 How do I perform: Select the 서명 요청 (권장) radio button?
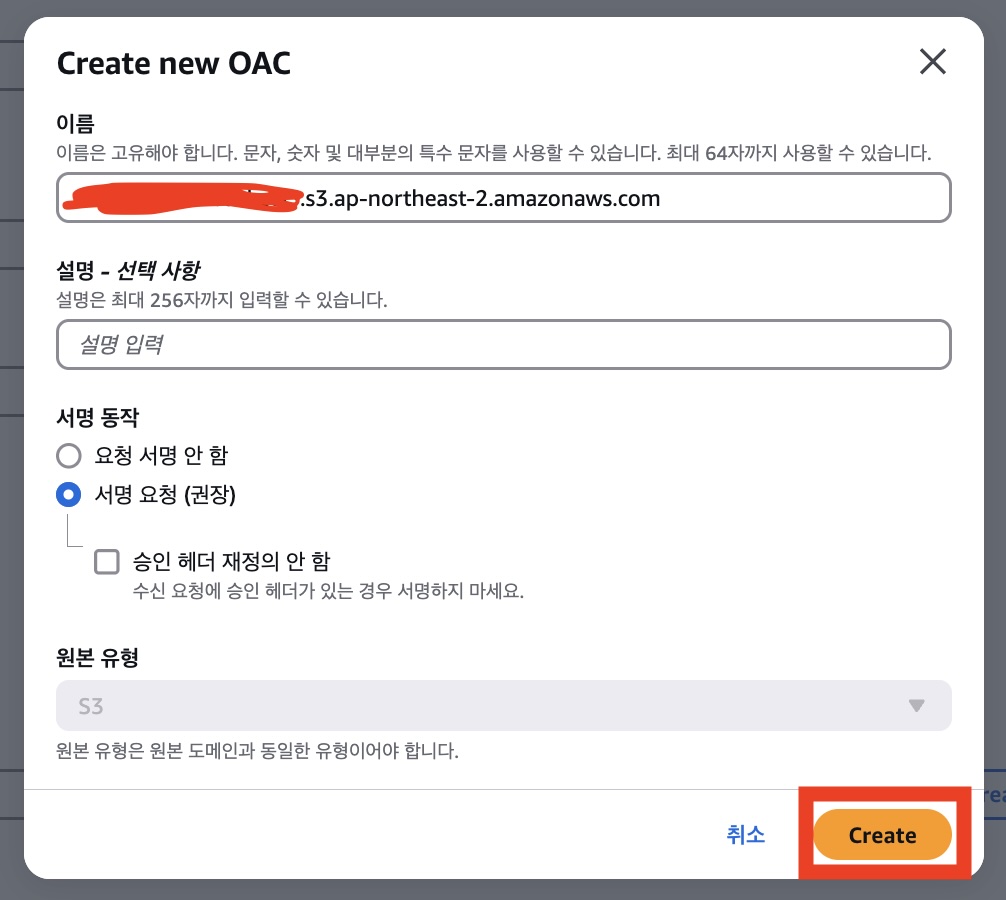tap(69, 495)
